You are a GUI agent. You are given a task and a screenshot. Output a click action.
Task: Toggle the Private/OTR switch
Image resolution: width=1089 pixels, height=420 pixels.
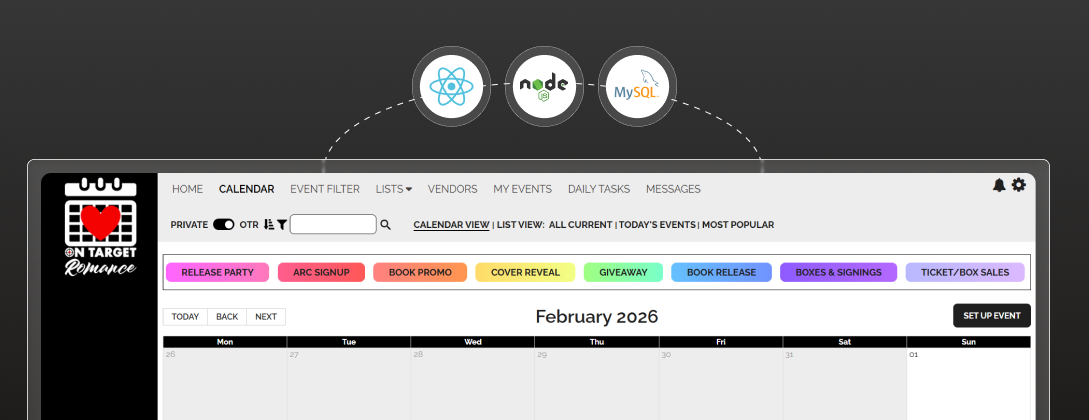223,225
